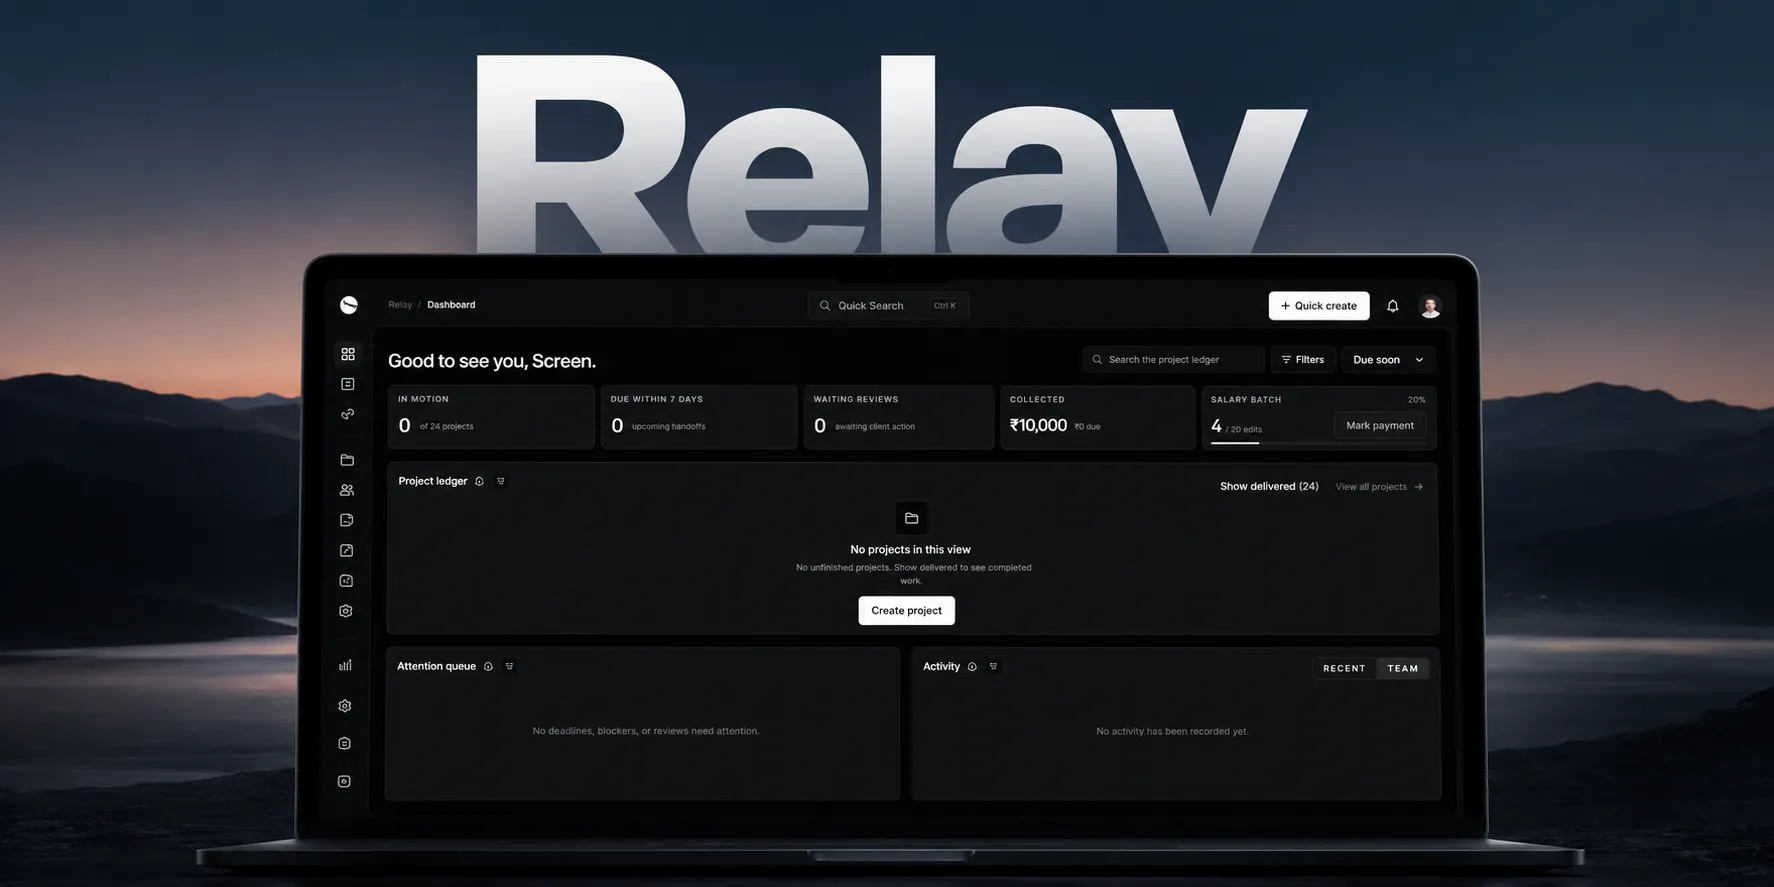The height and width of the screenshot is (887, 1774).
Task: Click the Mark payment button
Action: click(1380, 426)
